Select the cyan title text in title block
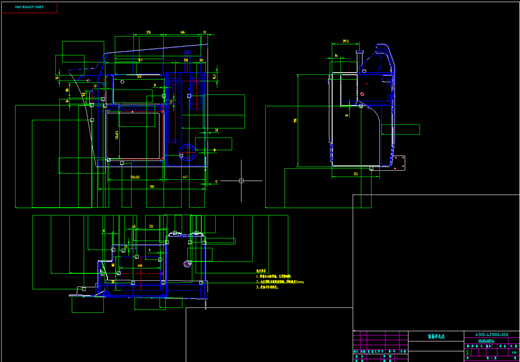This screenshot has height=362, width=520. point(436,336)
